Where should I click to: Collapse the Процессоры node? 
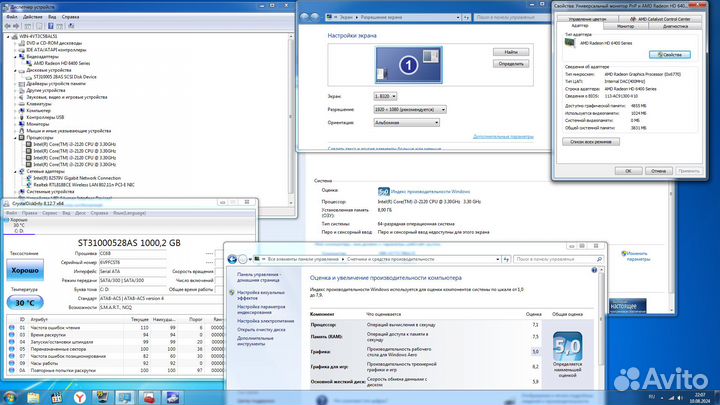tap(15, 138)
